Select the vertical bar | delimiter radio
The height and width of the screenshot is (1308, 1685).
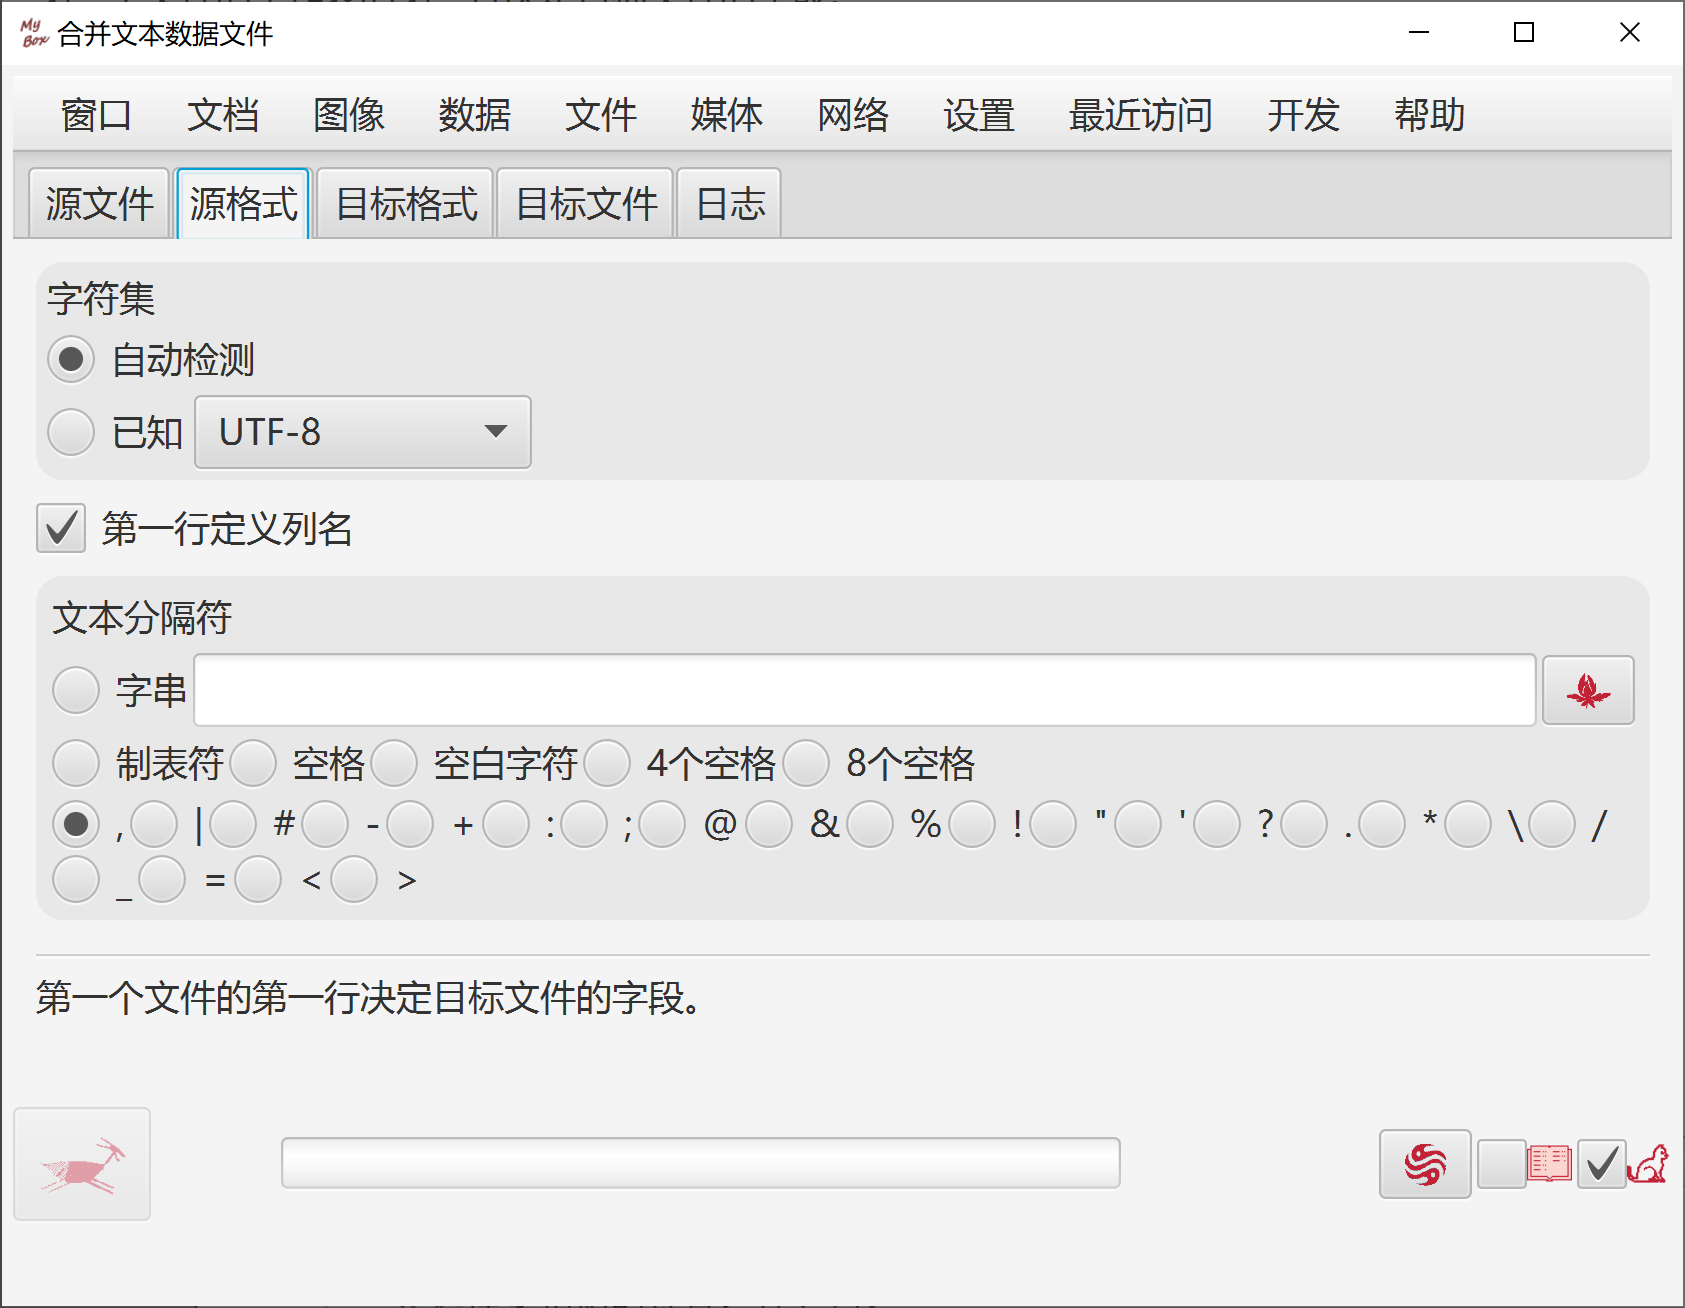coord(154,824)
